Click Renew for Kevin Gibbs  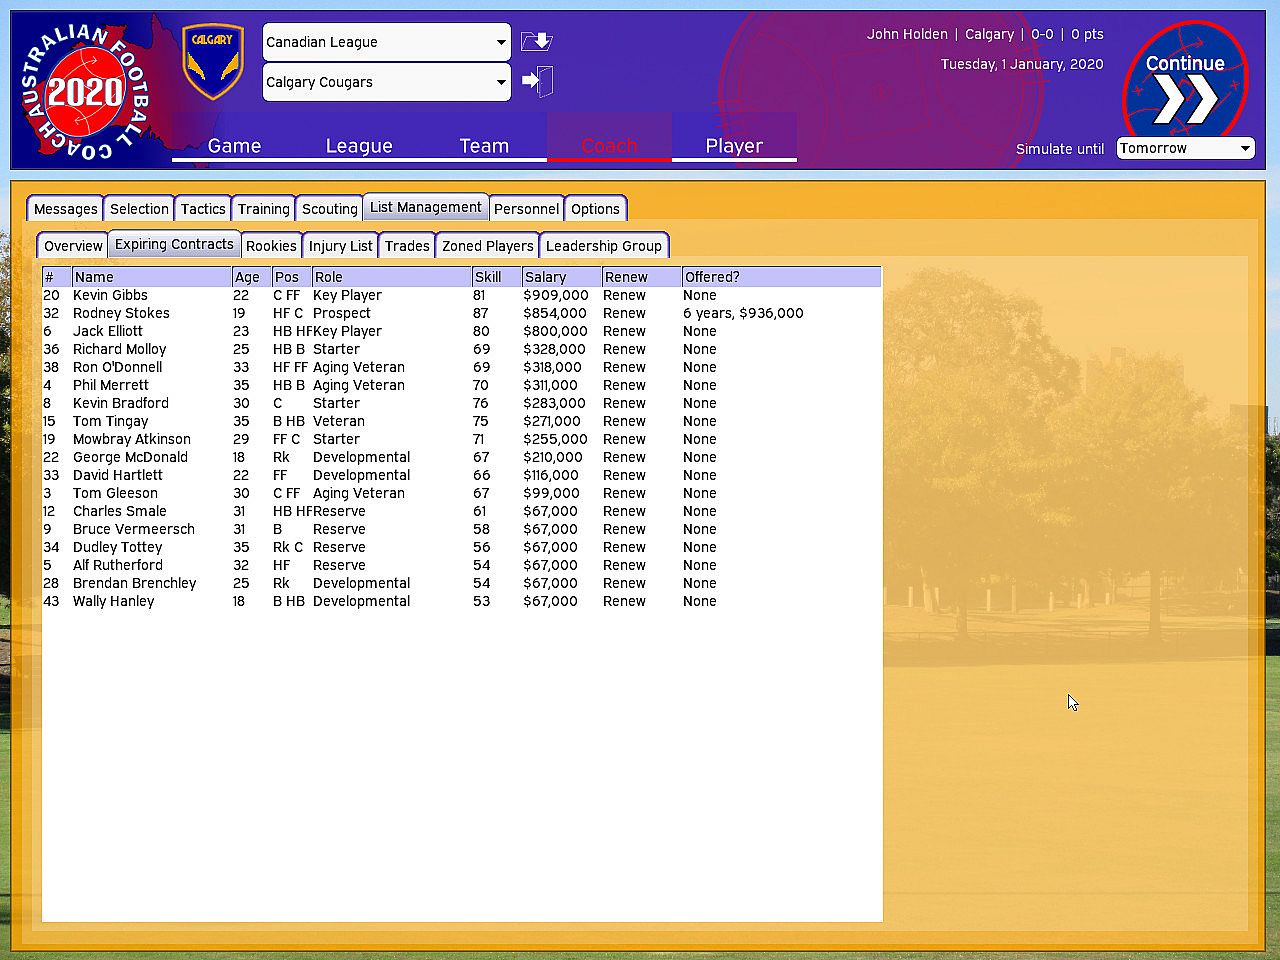click(x=624, y=295)
